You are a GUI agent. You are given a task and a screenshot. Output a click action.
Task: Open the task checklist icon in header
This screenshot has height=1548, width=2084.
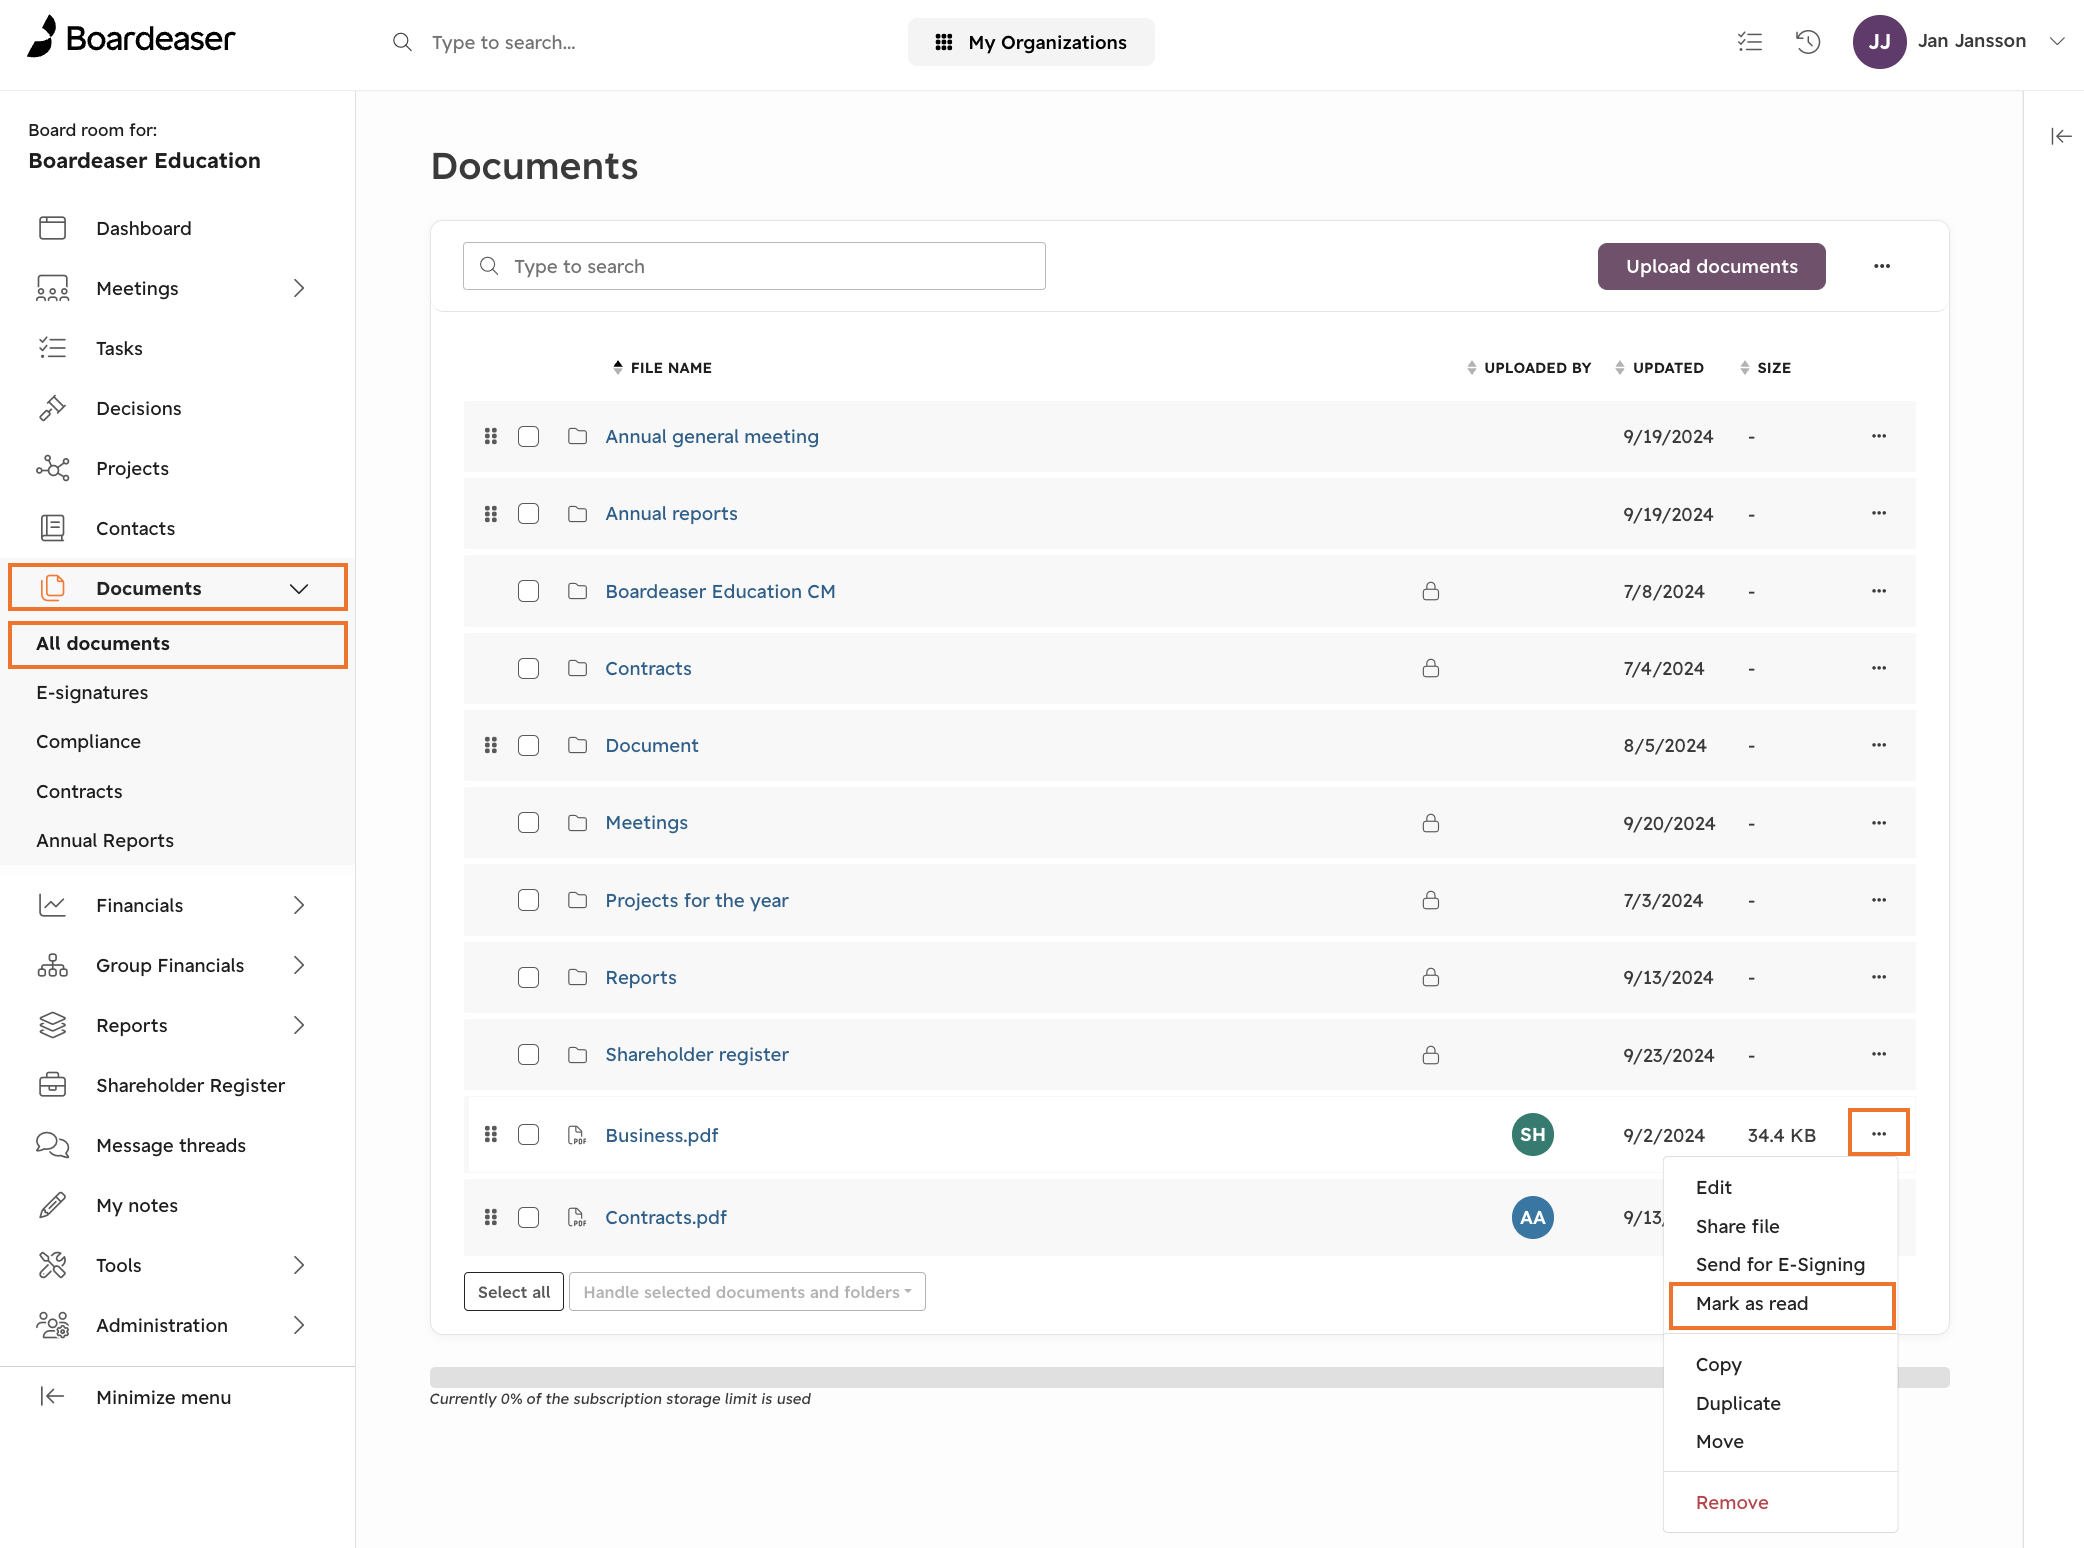(1749, 42)
